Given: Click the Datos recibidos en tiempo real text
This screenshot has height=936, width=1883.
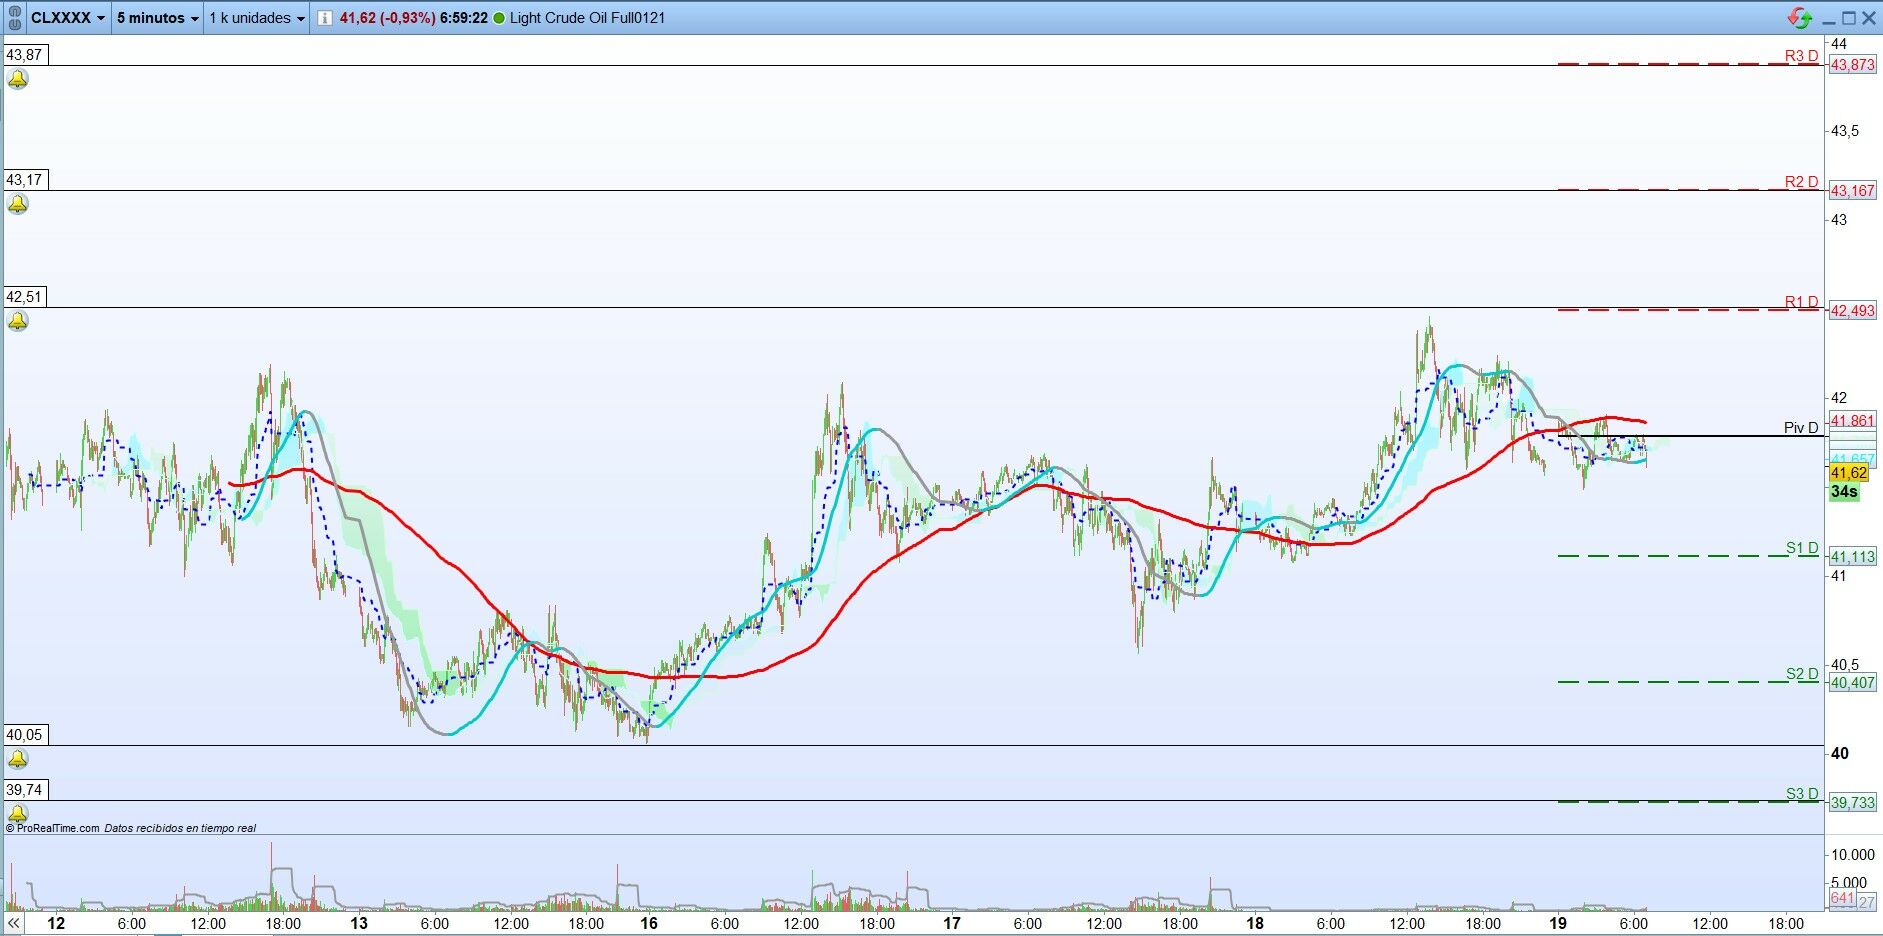Looking at the screenshot, I should 180,828.
